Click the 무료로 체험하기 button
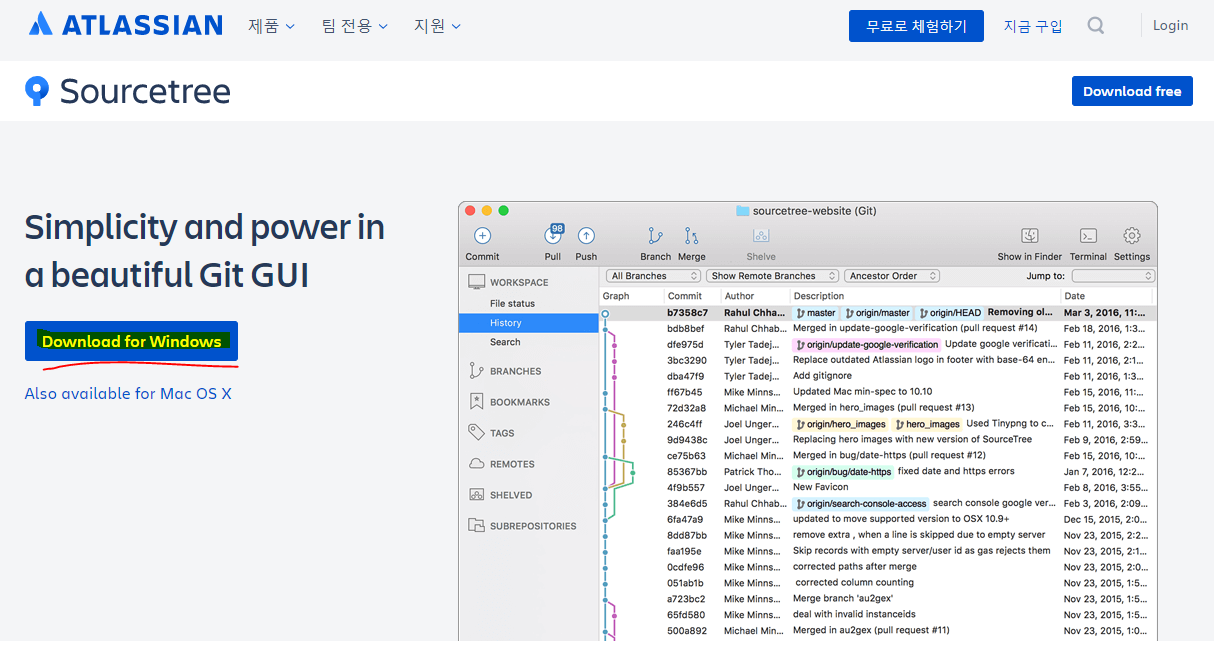This screenshot has width=1214, height=650. coord(916,26)
